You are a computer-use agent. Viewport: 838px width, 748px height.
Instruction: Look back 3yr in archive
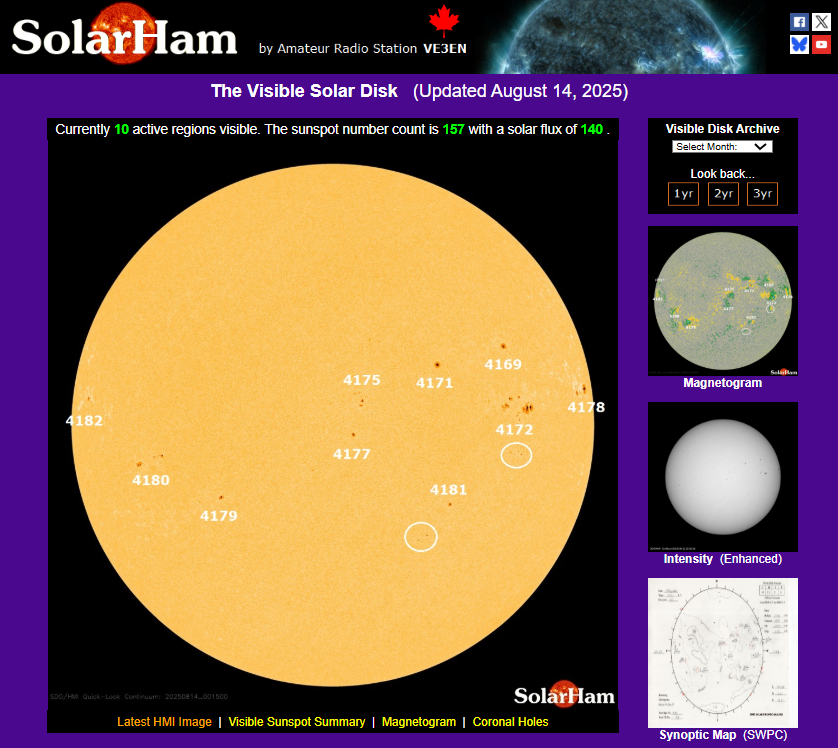point(762,194)
